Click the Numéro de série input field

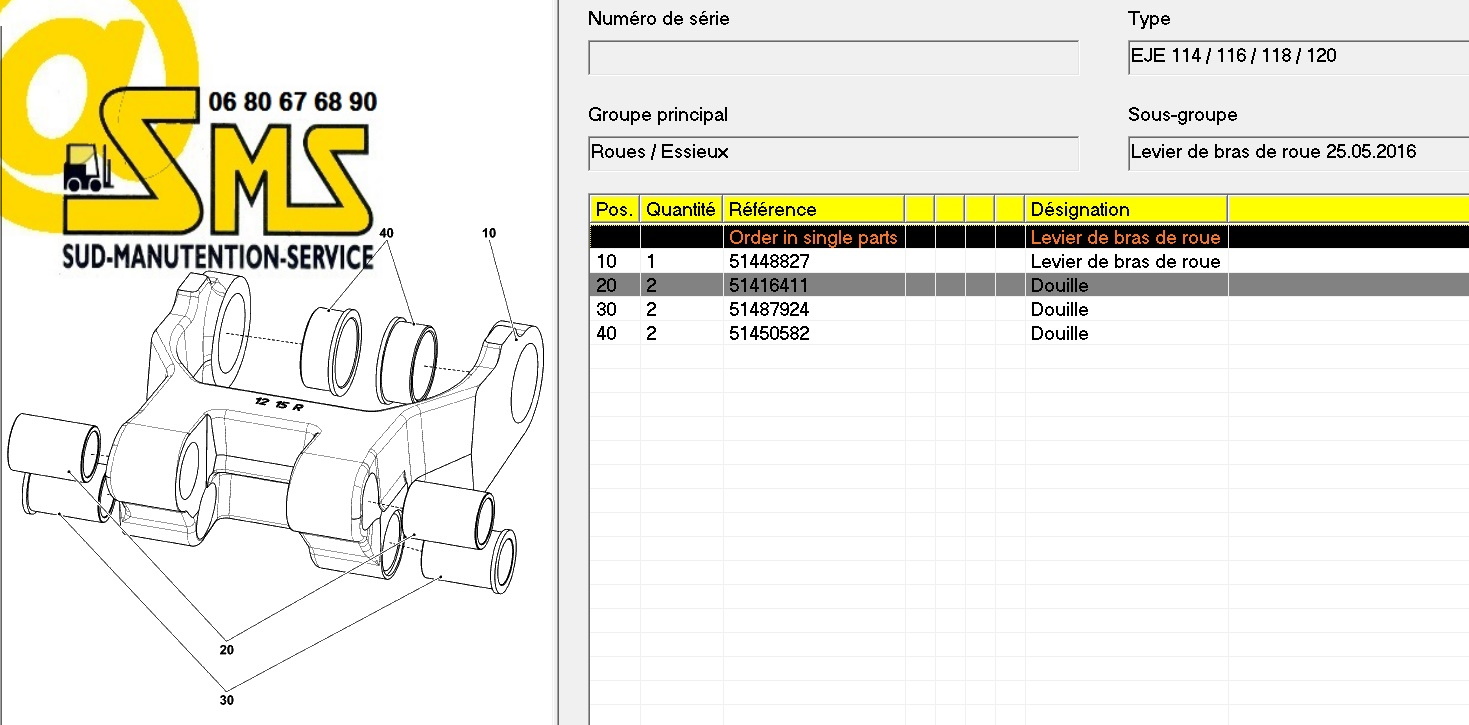(x=834, y=57)
